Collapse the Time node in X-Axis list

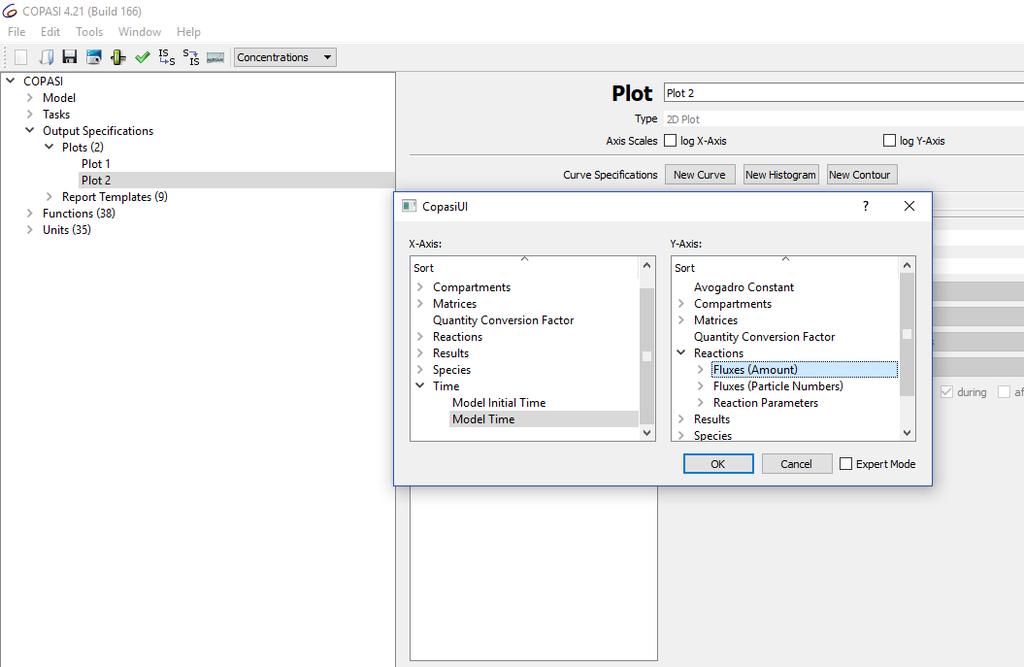pos(420,386)
